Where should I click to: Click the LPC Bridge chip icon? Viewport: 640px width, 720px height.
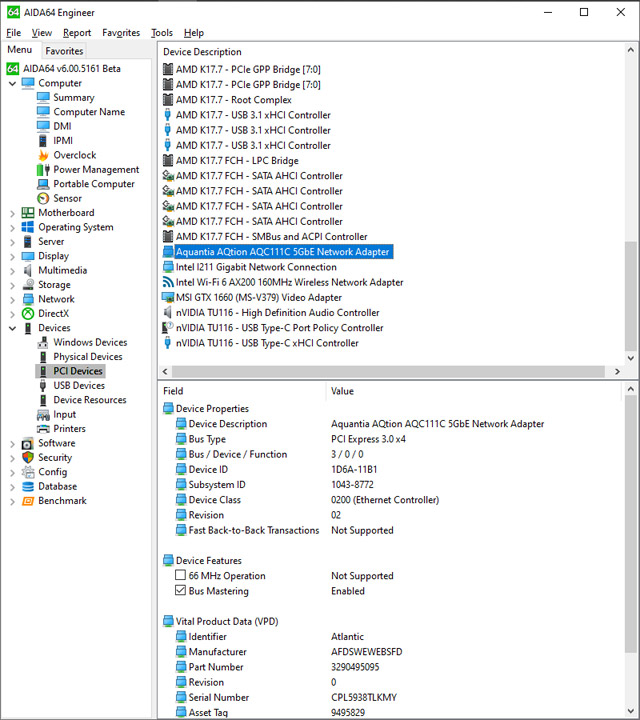tap(168, 160)
